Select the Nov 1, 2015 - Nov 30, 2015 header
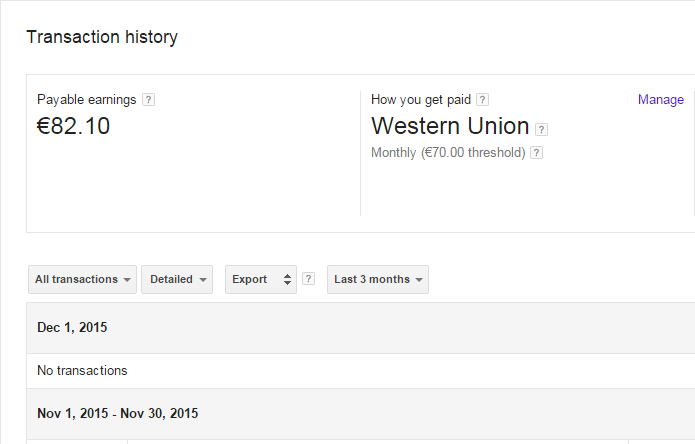The width and height of the screenshot is (695, 444). [118, 413]
